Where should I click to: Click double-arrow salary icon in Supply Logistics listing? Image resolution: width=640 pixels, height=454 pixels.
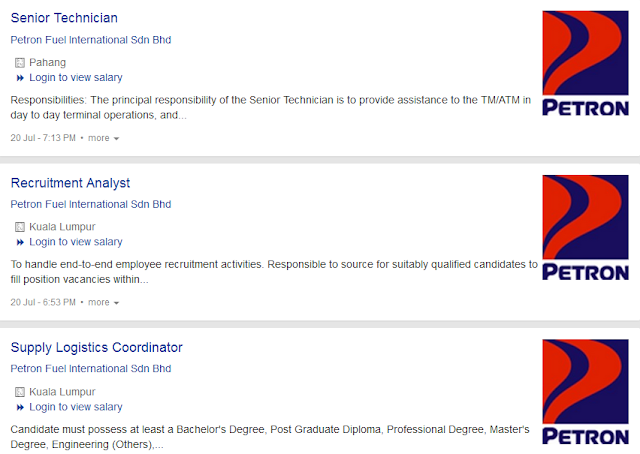[x=20, y=407]
